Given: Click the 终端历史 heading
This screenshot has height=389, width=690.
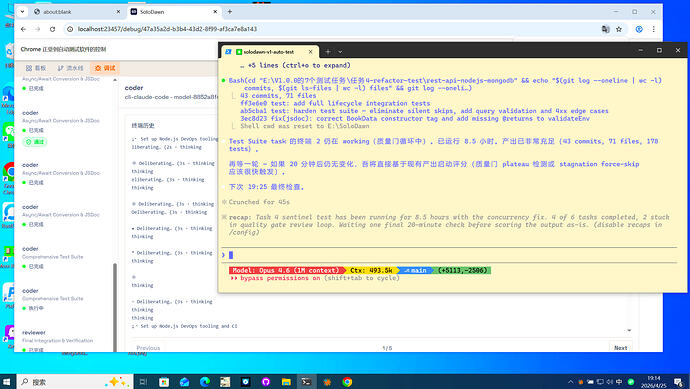Looking at the screenshot, I should 143,125.
